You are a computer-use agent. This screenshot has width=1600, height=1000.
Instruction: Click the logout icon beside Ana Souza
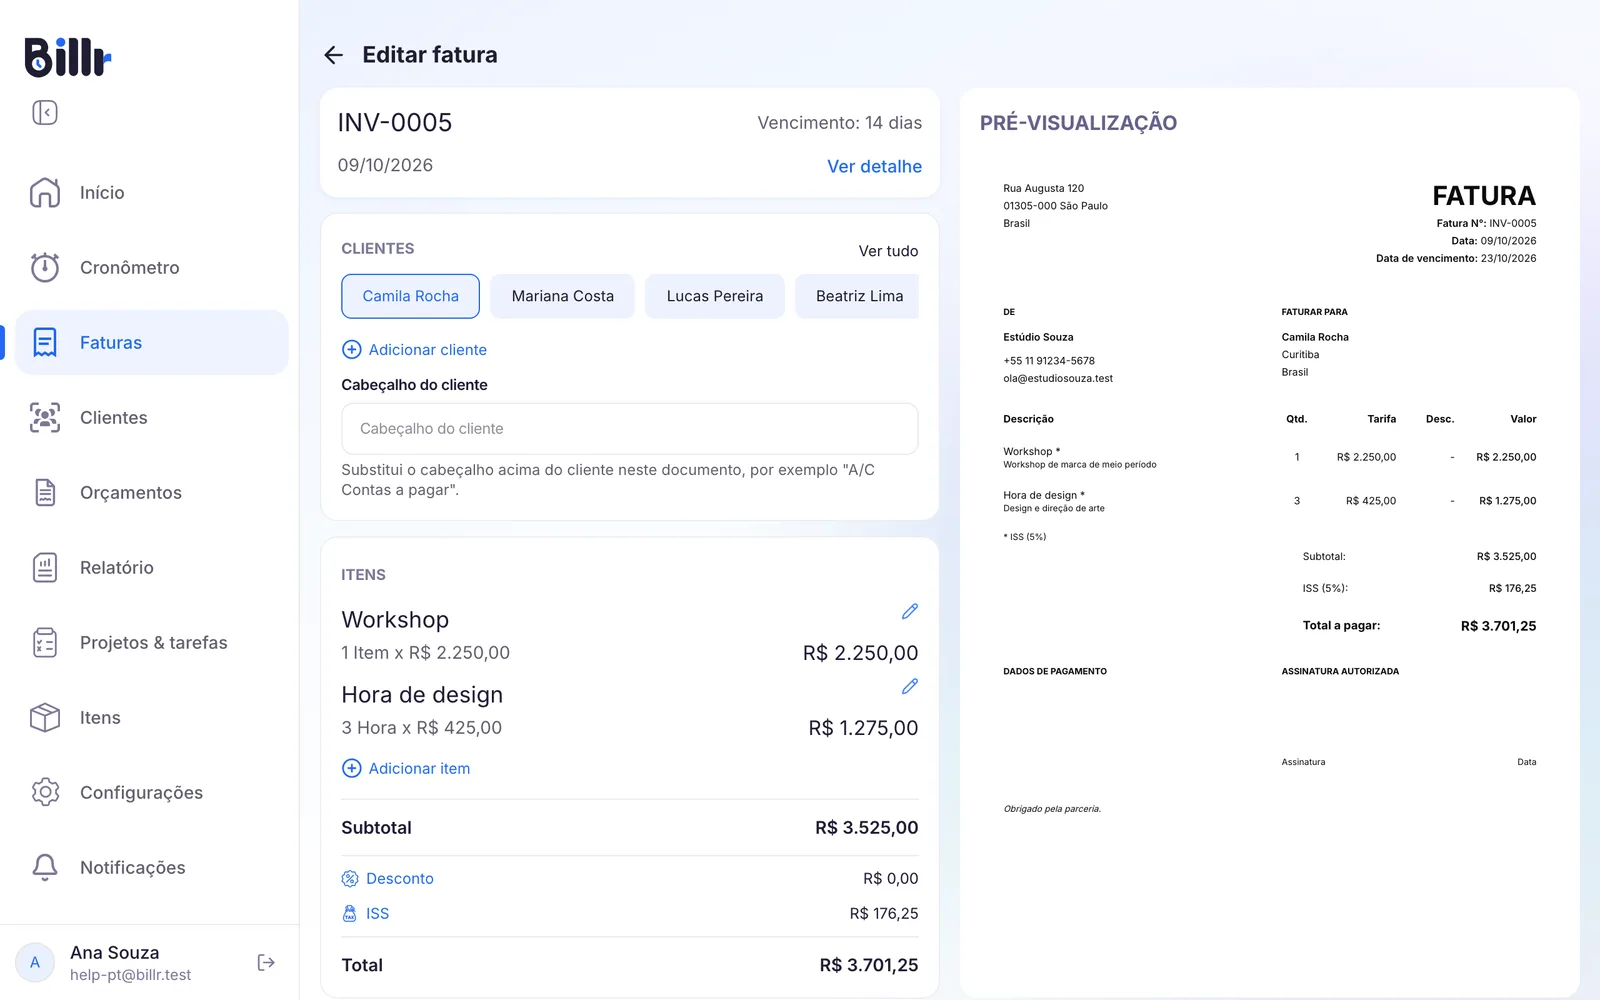click(266, 962)
